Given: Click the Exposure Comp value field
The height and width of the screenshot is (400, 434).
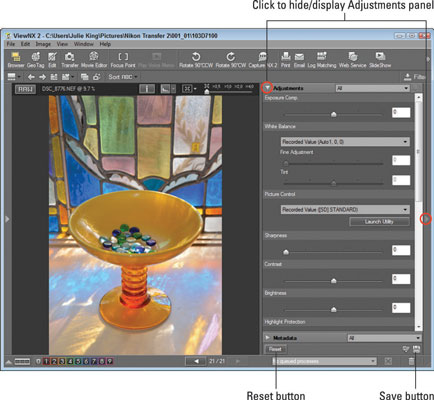Looking at the screenshot, I should tap(401, 113).
